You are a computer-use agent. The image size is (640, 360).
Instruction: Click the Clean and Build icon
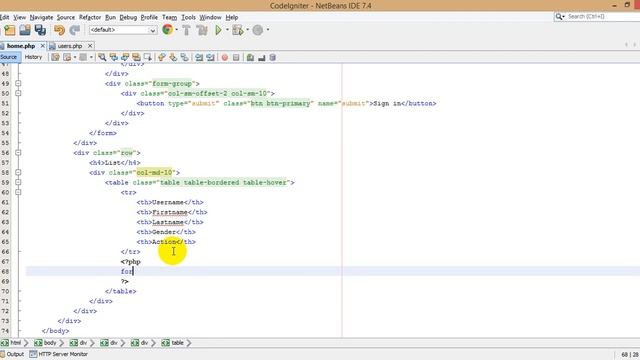tap(202, 30)
